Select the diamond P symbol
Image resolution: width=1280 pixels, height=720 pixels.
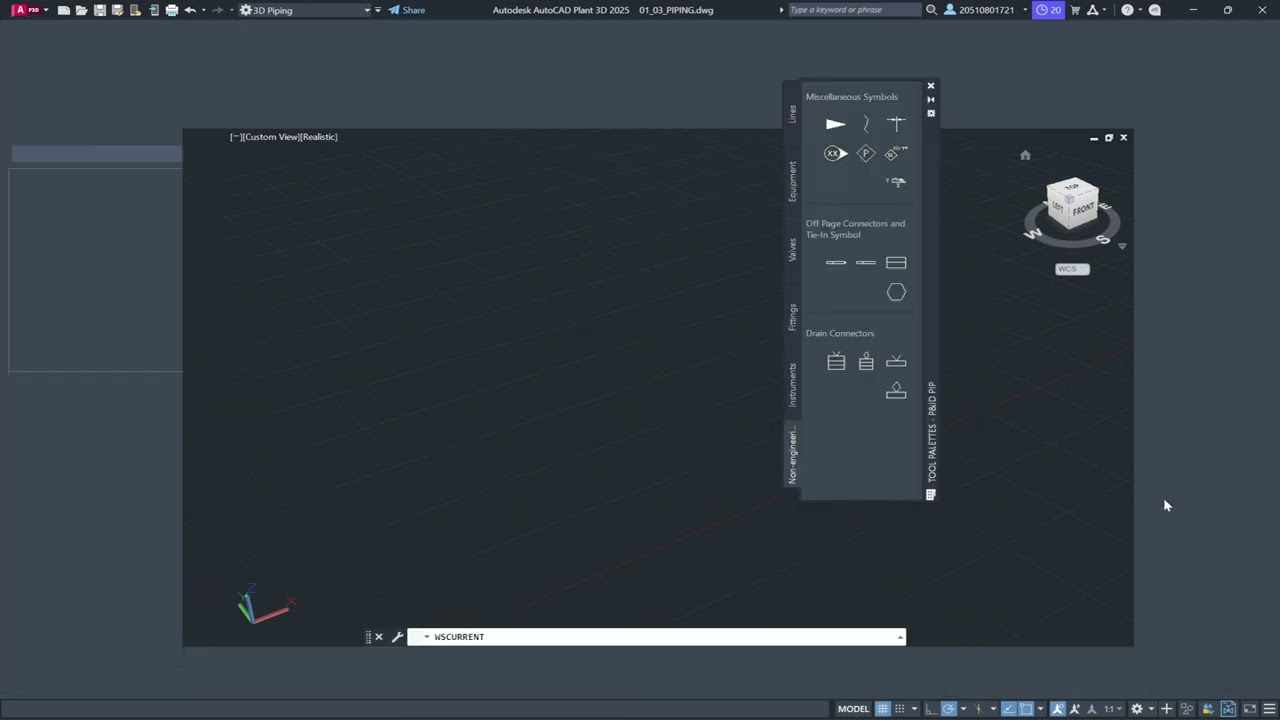tap(866, 153)
